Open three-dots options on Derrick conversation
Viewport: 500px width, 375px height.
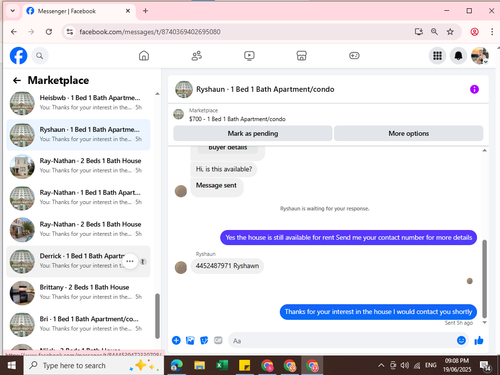(x=130, y=261)
